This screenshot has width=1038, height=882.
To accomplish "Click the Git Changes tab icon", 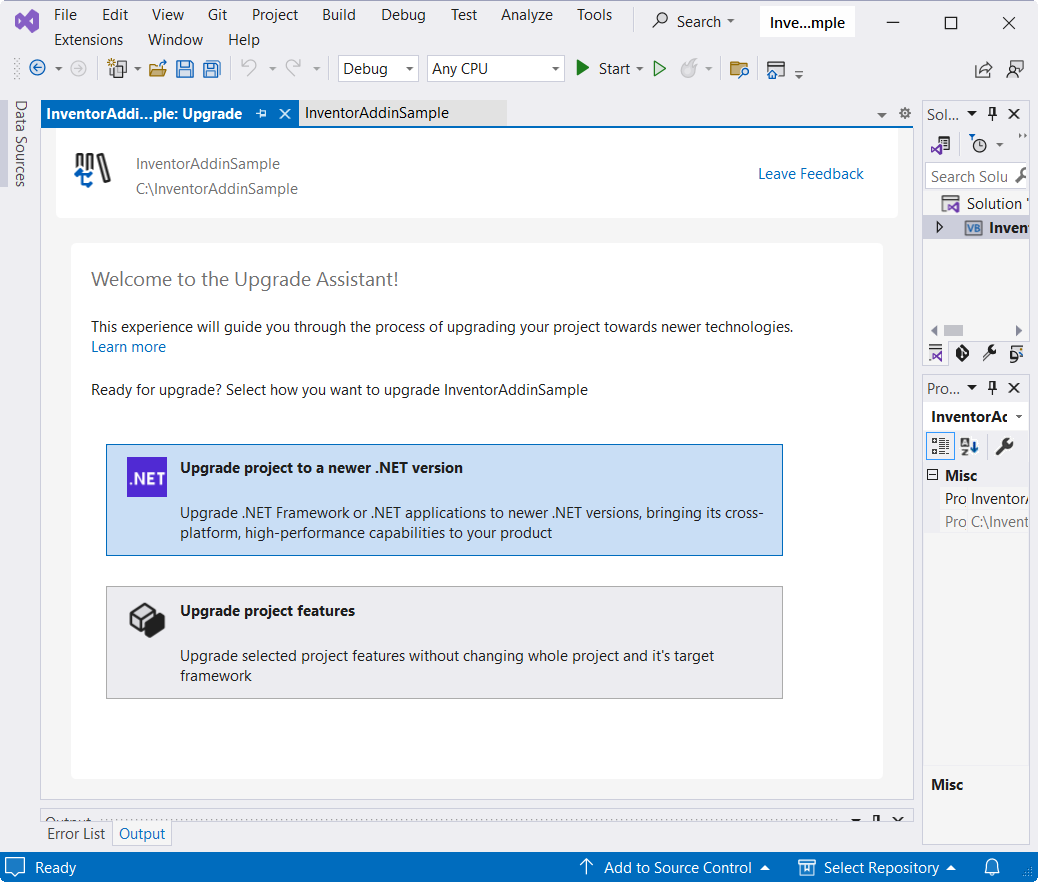I will click(x=963, y=354).
